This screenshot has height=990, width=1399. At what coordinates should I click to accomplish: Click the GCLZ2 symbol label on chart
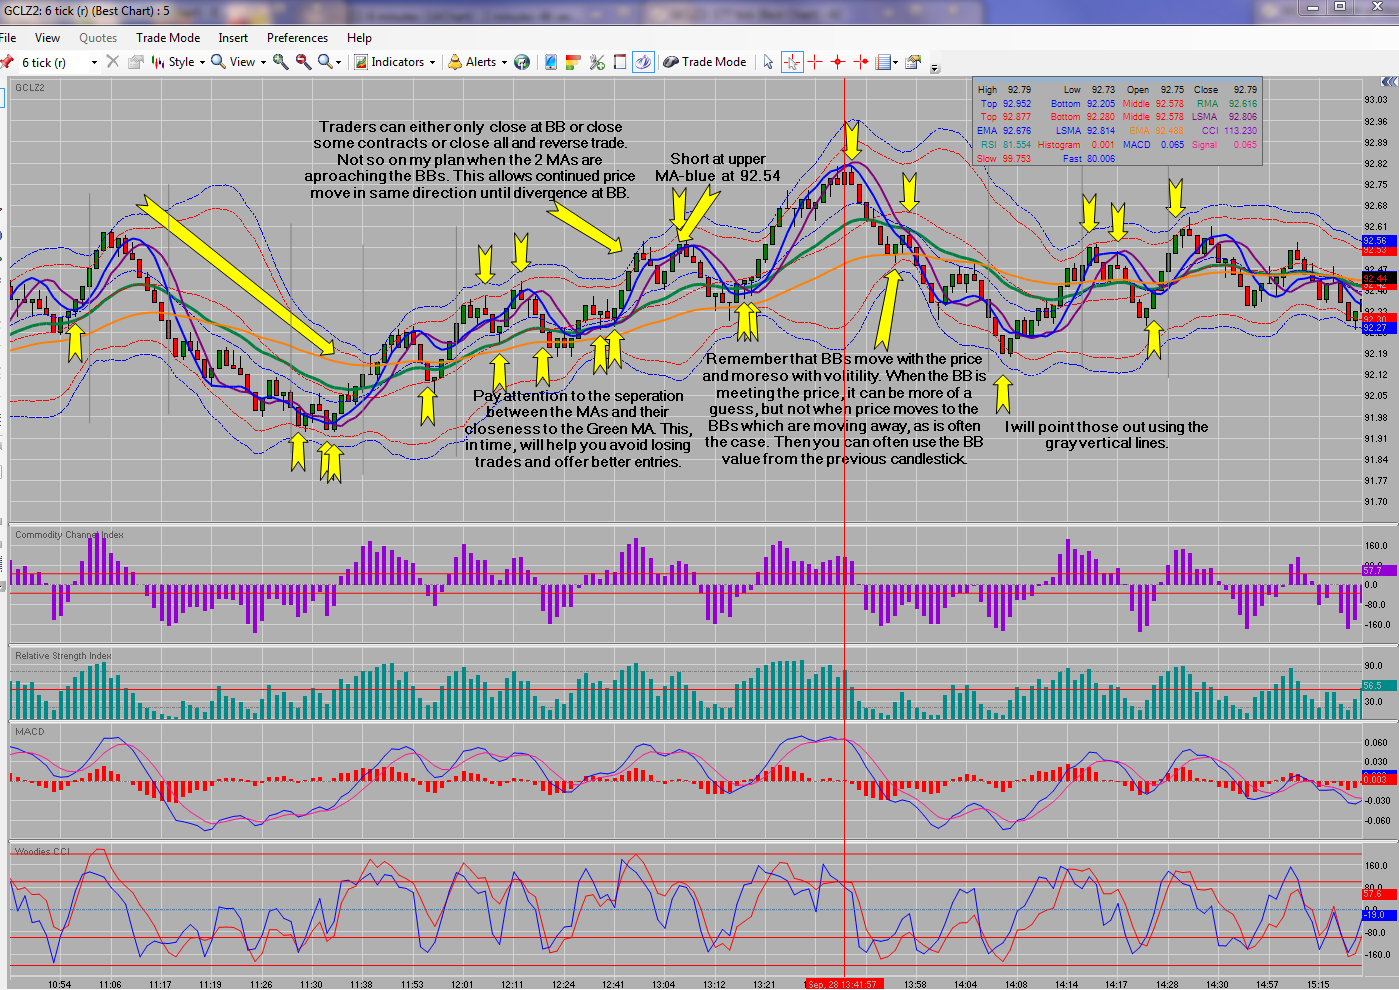tap(30, 88)
